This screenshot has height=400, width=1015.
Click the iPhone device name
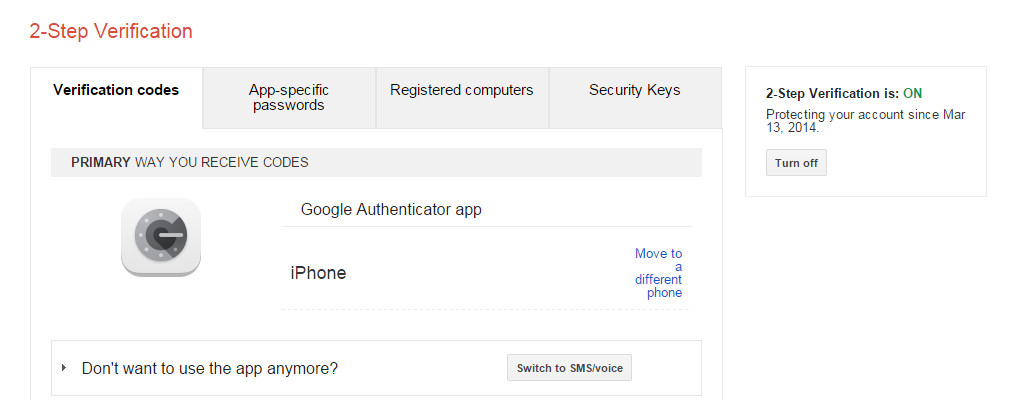(318, 273)
